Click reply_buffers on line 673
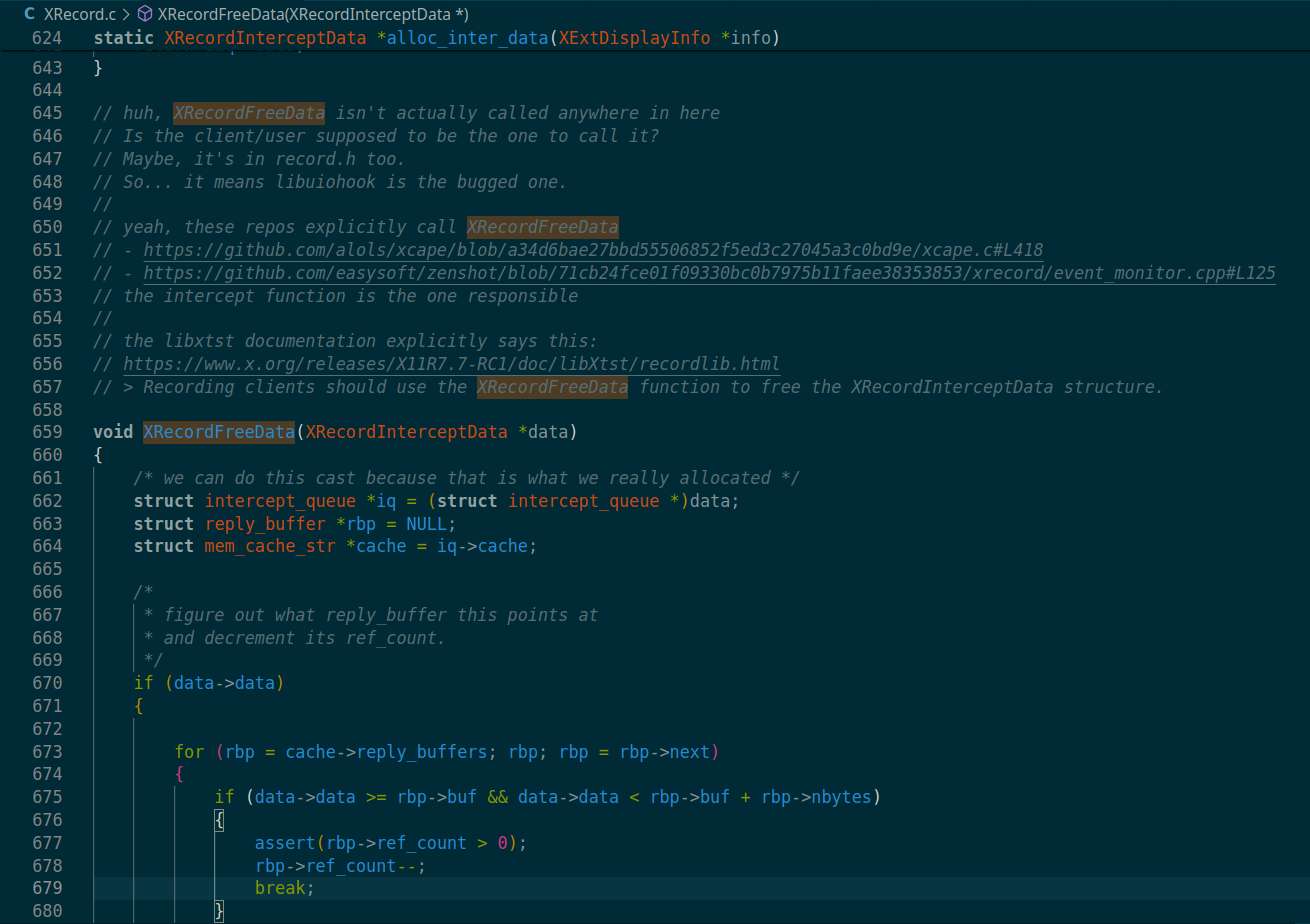This screenshot has height=924, width=1310. click(x=422, y=752)
